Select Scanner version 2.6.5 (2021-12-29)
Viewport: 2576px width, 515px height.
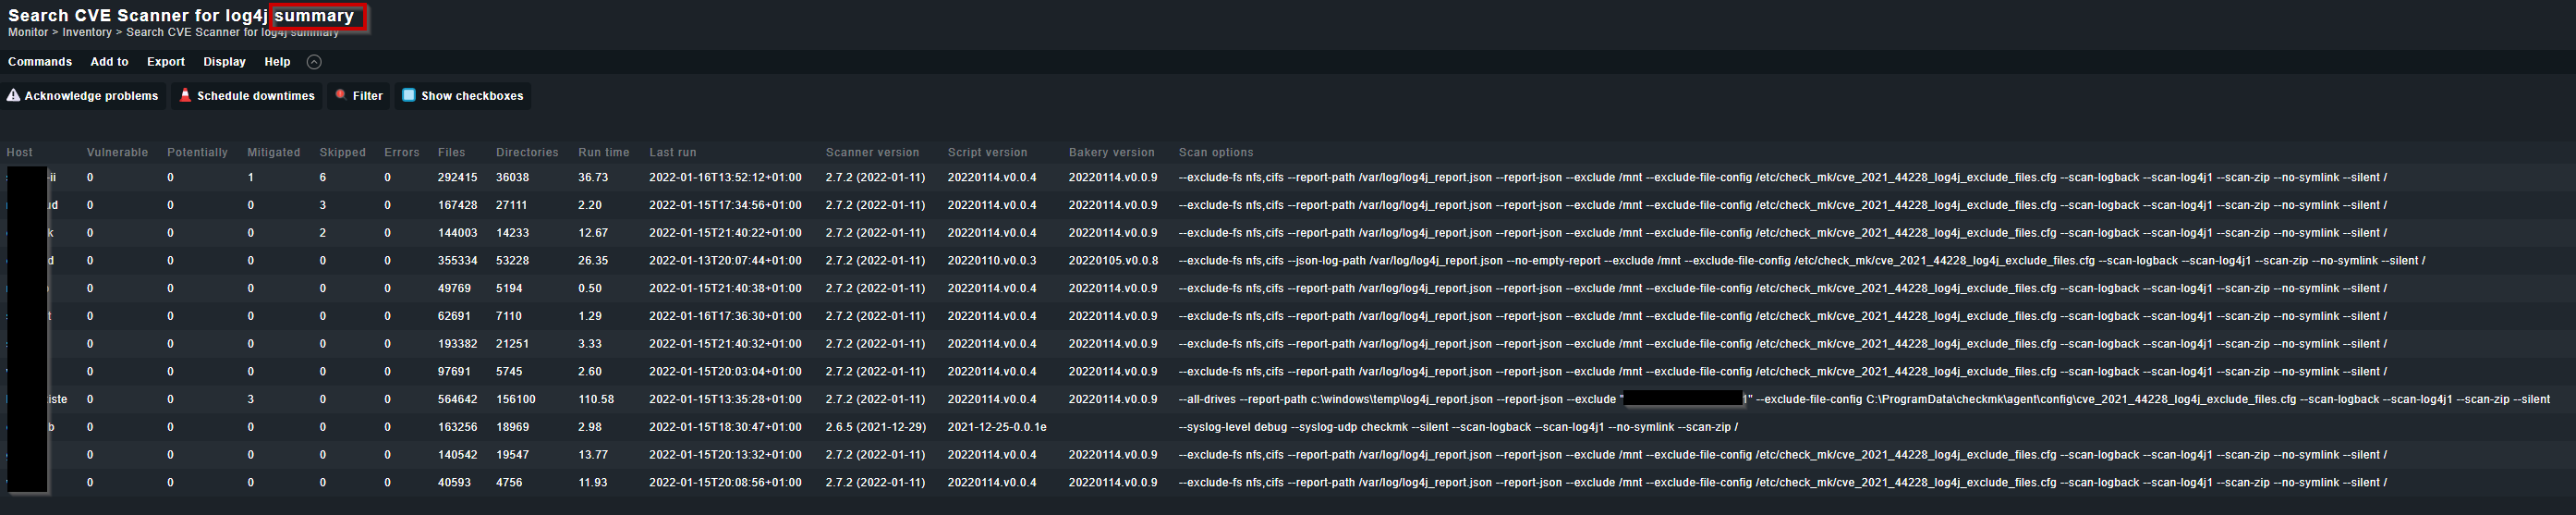876,427
